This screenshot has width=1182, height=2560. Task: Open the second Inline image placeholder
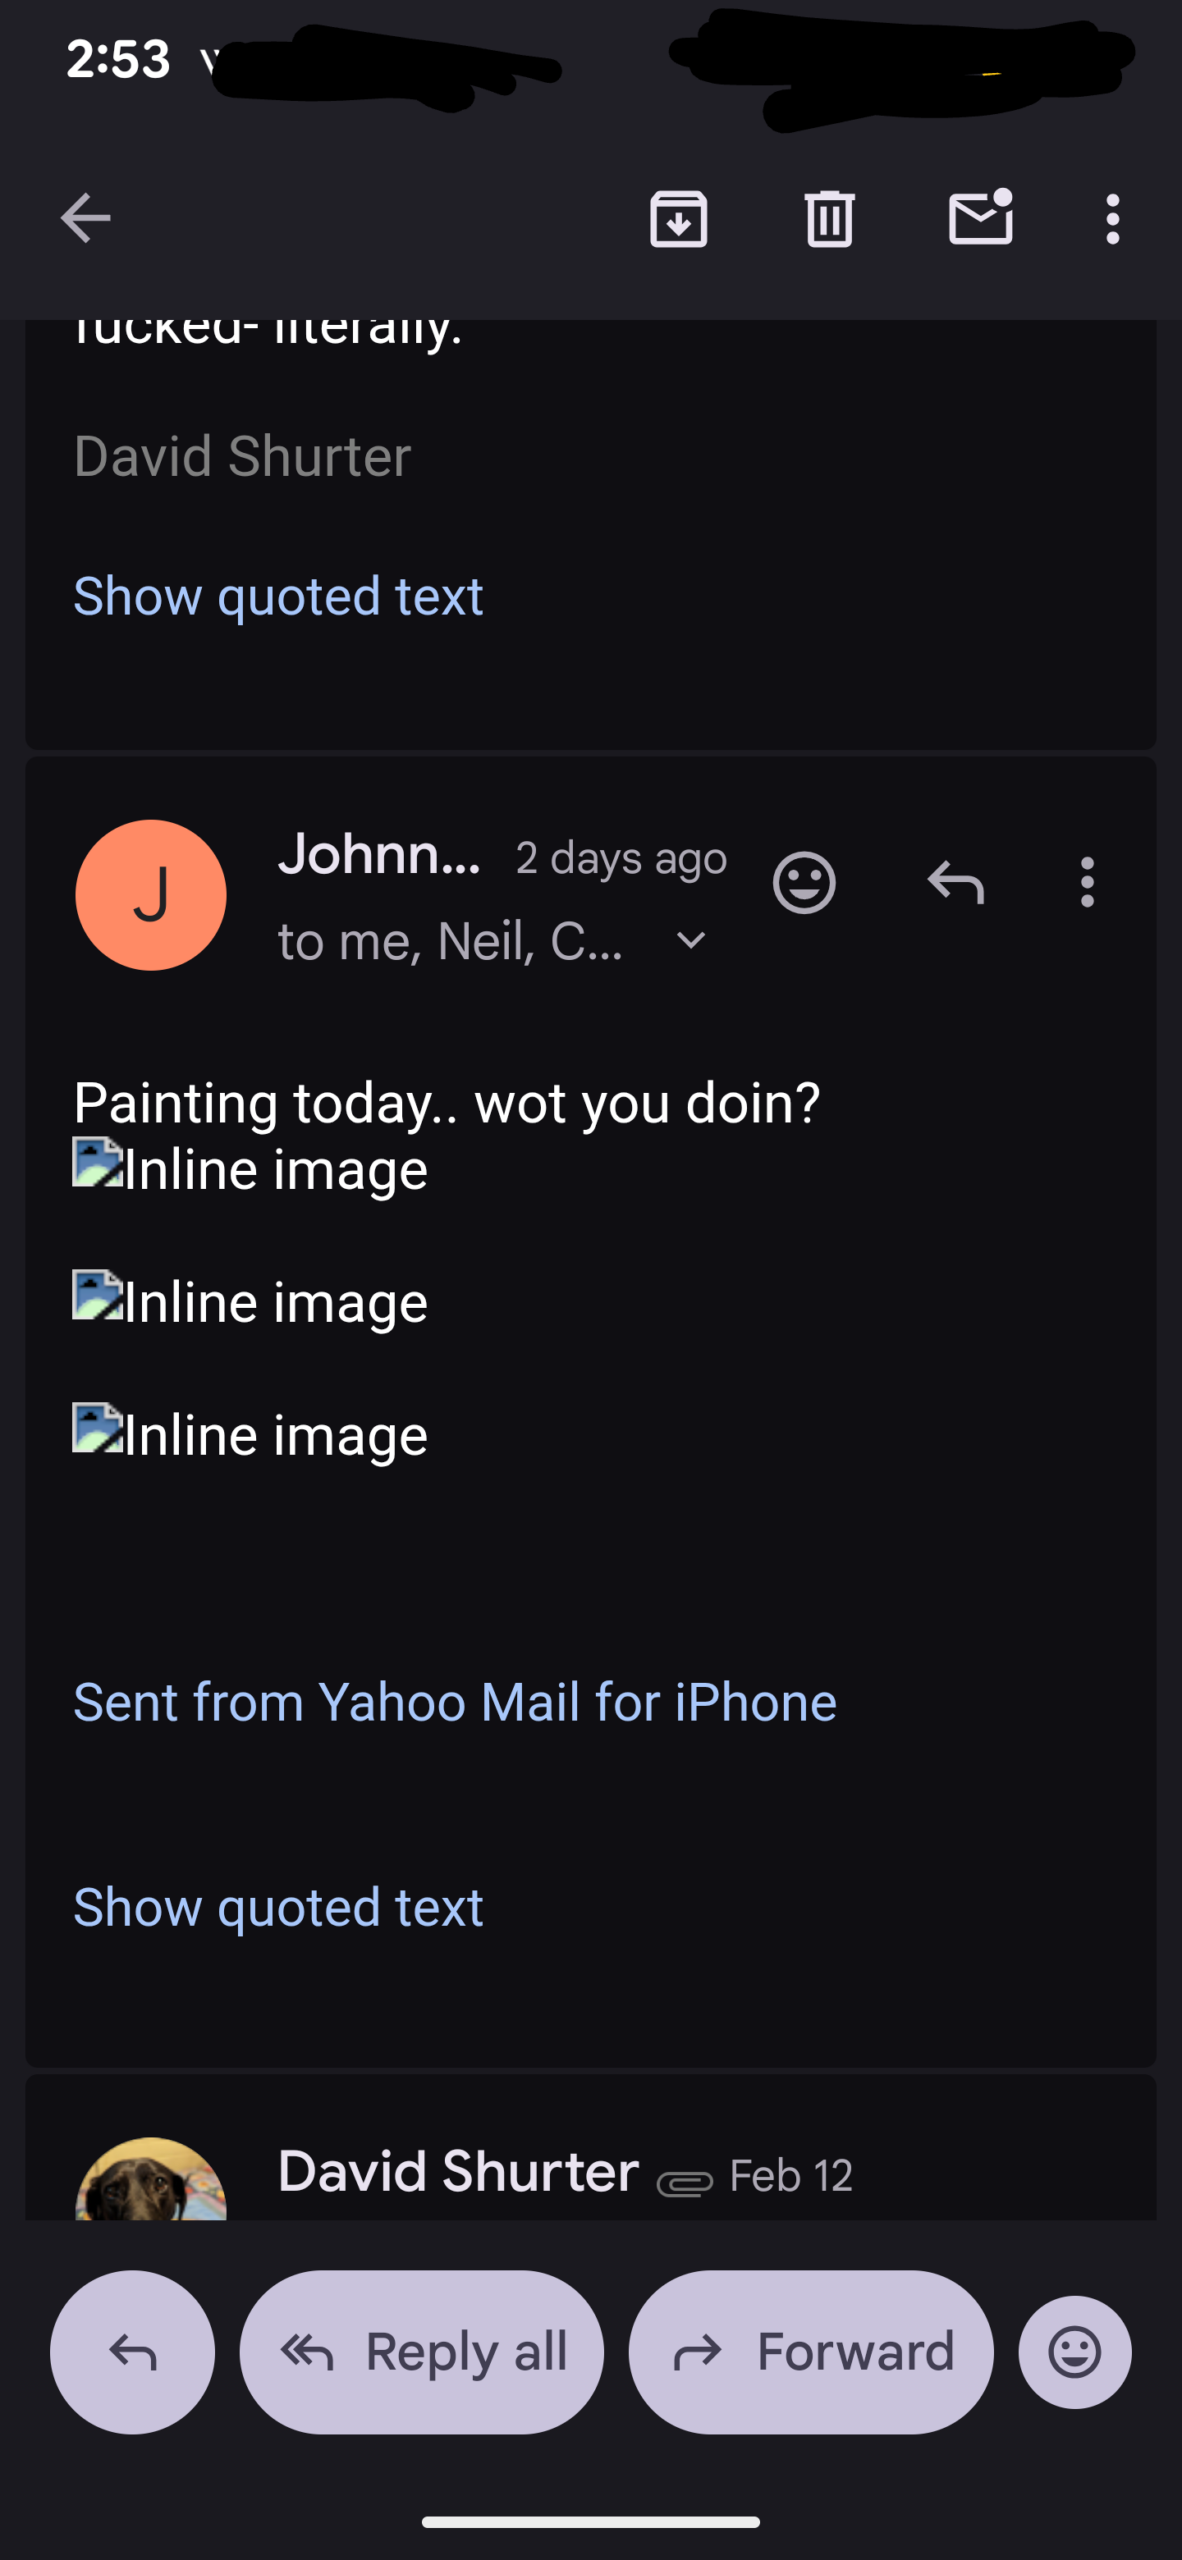pos(250,1302)
